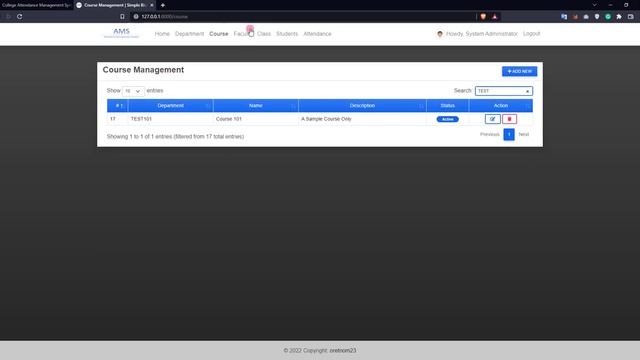Clear the search field with the X

(x=527, y=91)
